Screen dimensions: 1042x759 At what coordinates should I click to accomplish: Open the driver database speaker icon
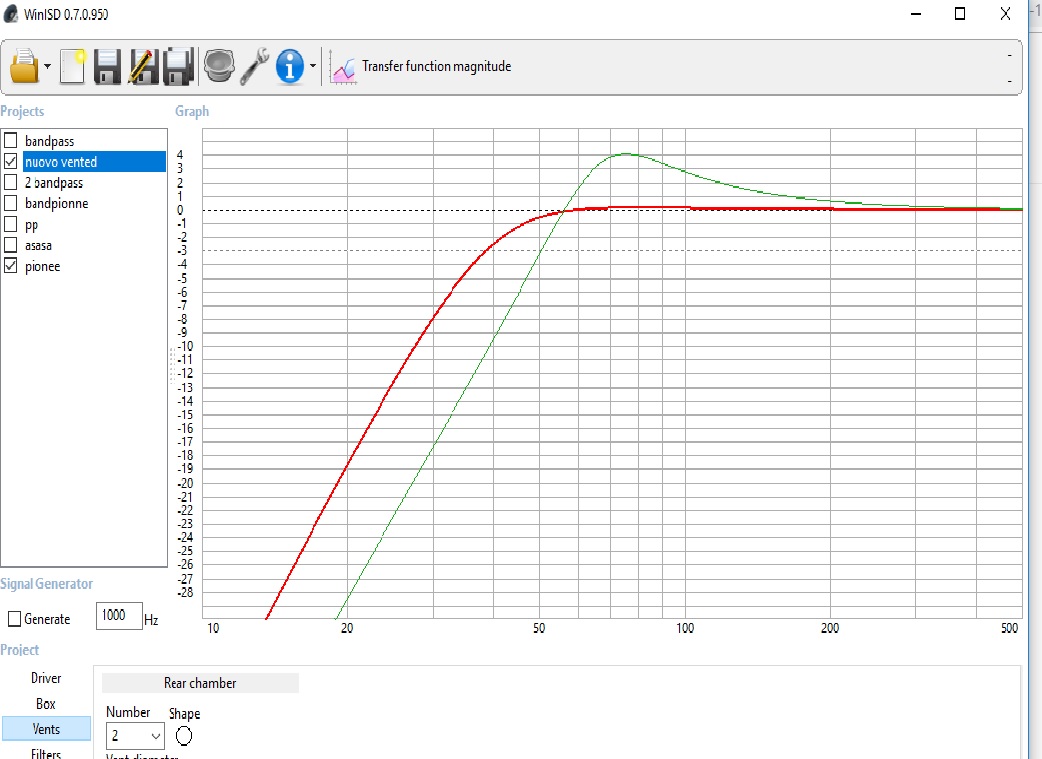click(x=219, y=66)
